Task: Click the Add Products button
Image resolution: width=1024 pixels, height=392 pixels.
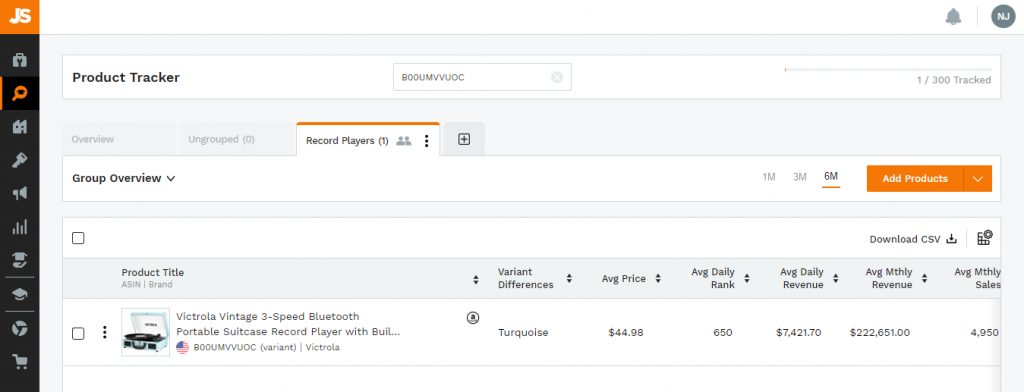Action: [x=915, y=178]
